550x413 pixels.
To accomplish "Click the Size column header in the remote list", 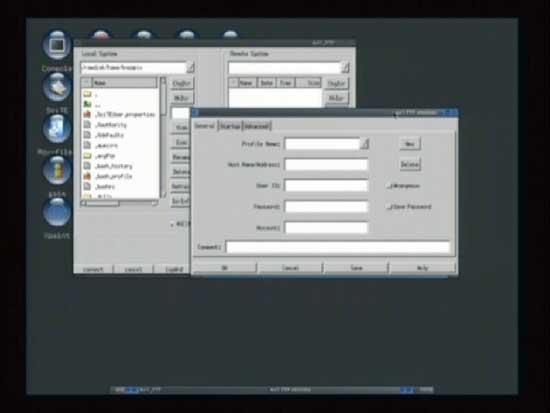I will [x=308, y=83].
